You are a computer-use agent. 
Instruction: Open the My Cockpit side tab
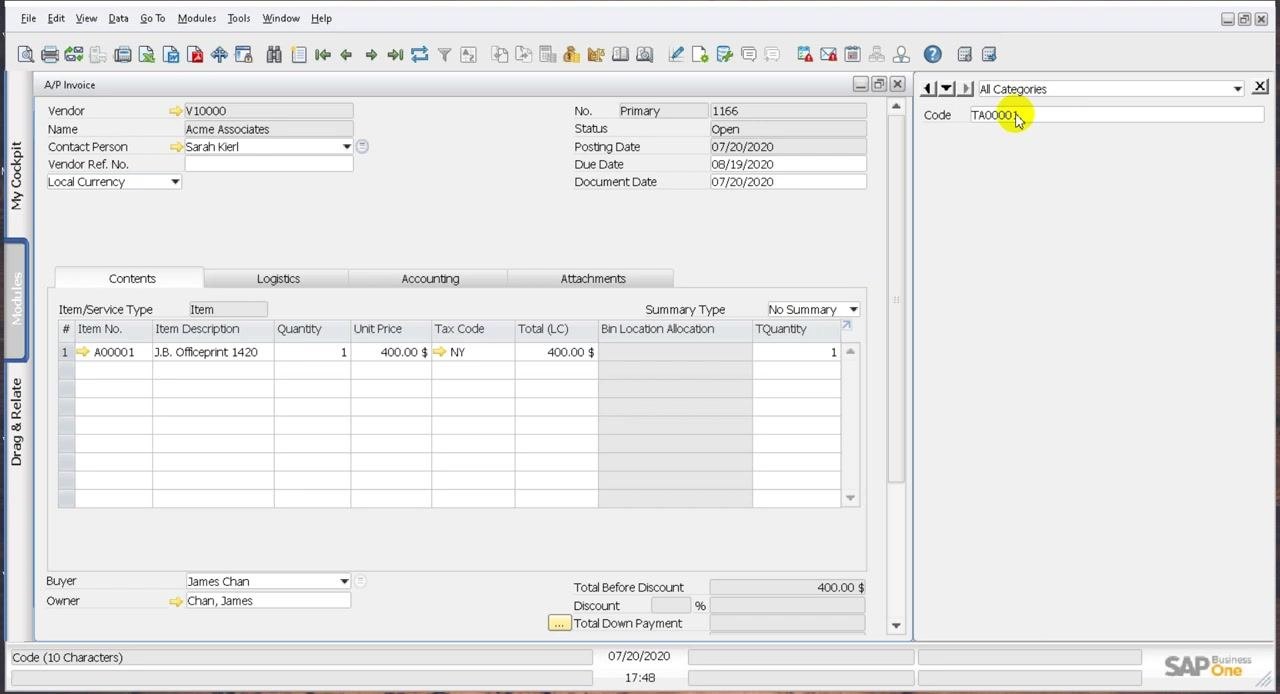click(x=16, y=175)
